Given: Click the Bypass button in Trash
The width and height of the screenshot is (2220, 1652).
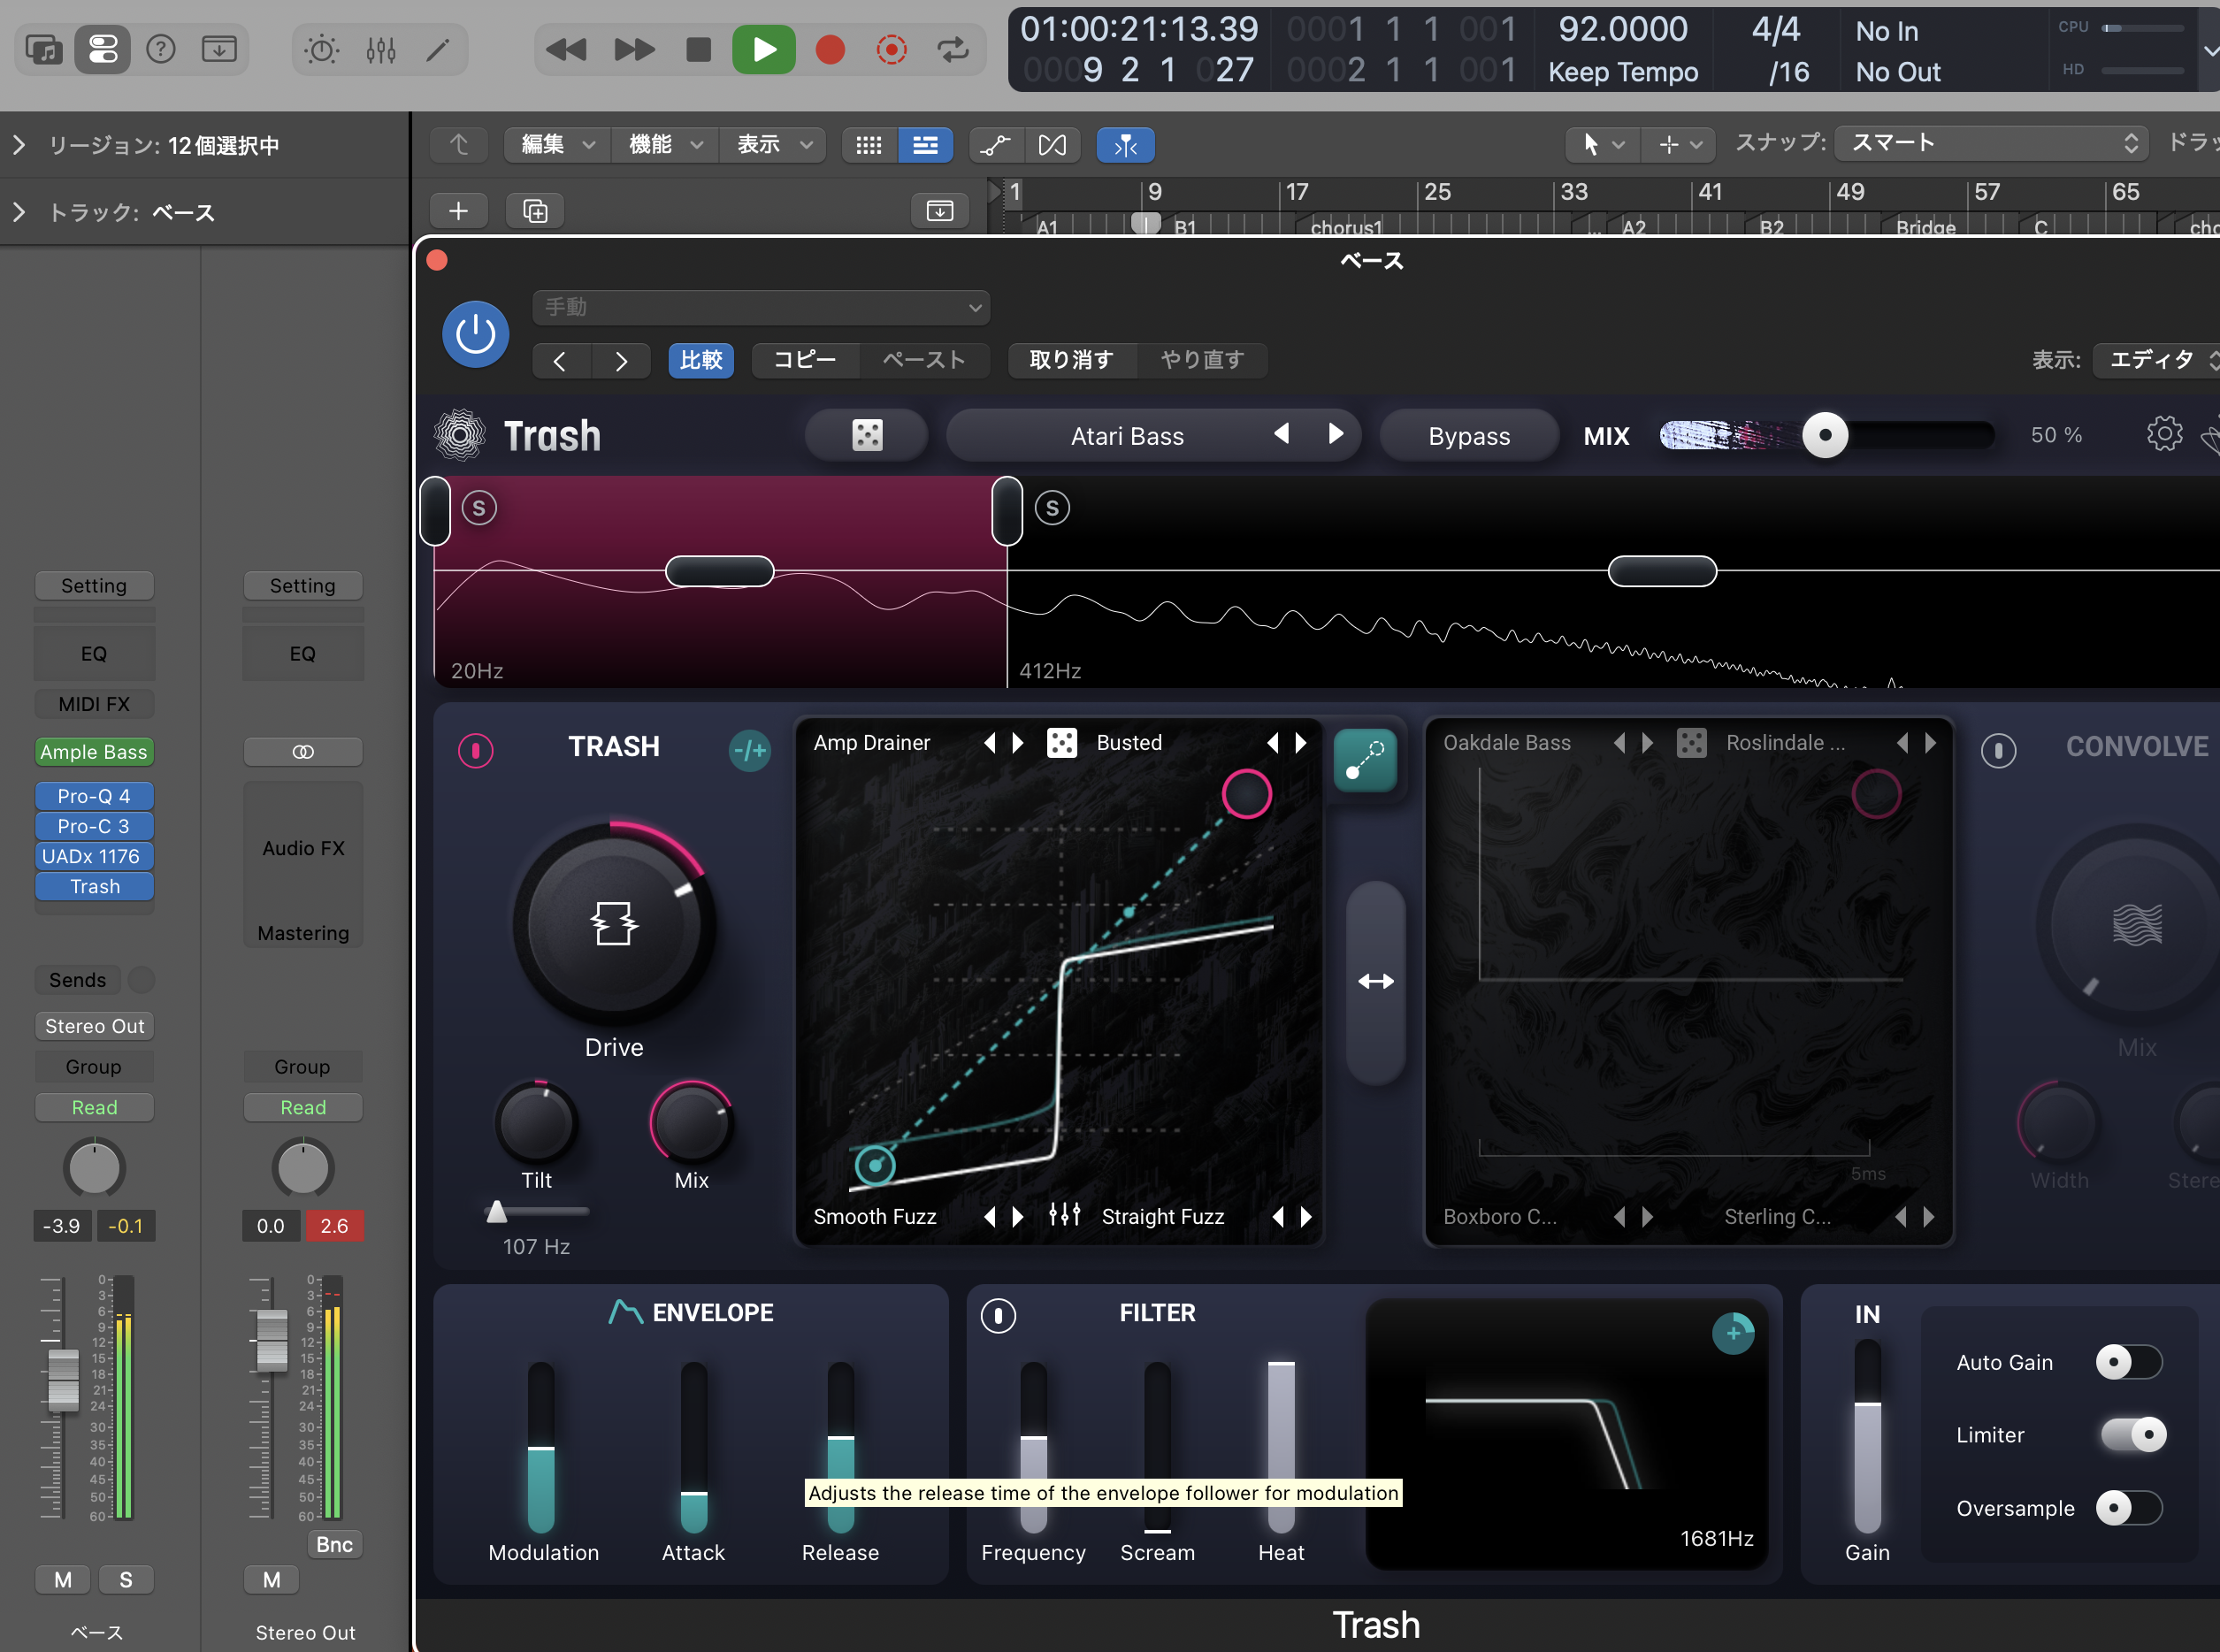Looking at the screenshot, I should pos(1469,436).
